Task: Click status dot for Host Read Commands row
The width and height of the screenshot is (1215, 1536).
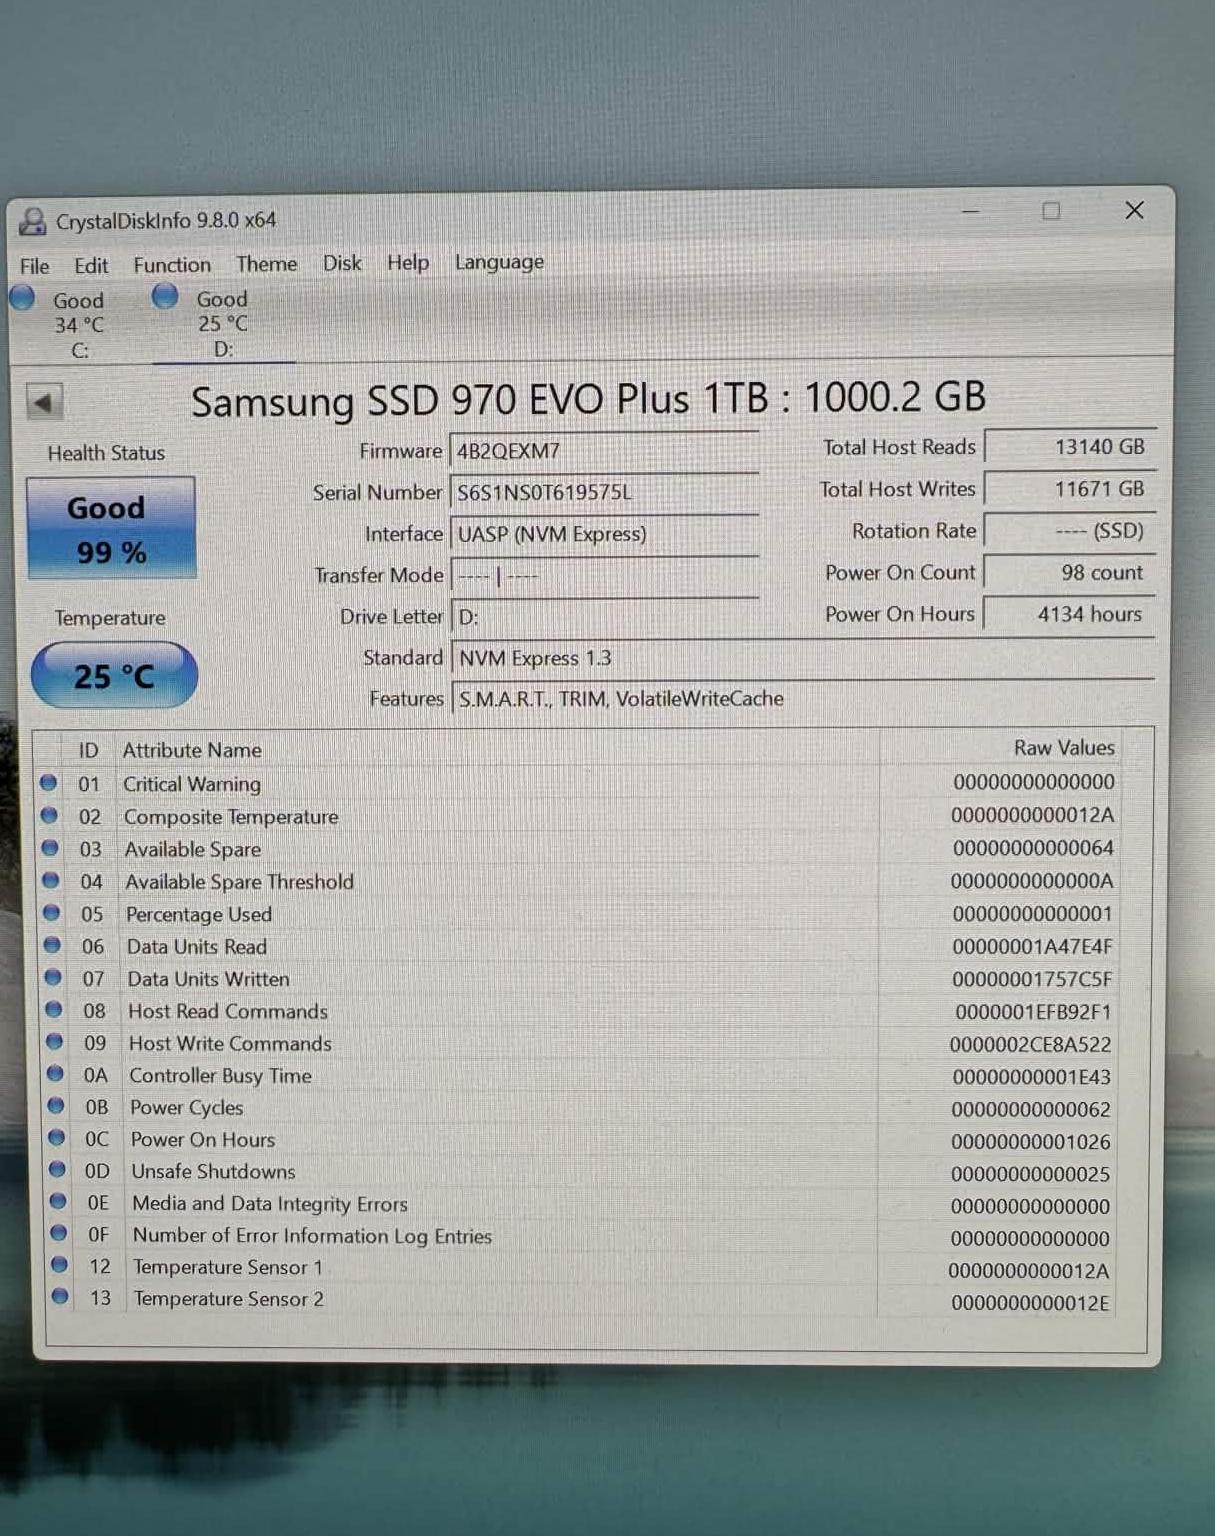Action: (x=54, y=1009)
